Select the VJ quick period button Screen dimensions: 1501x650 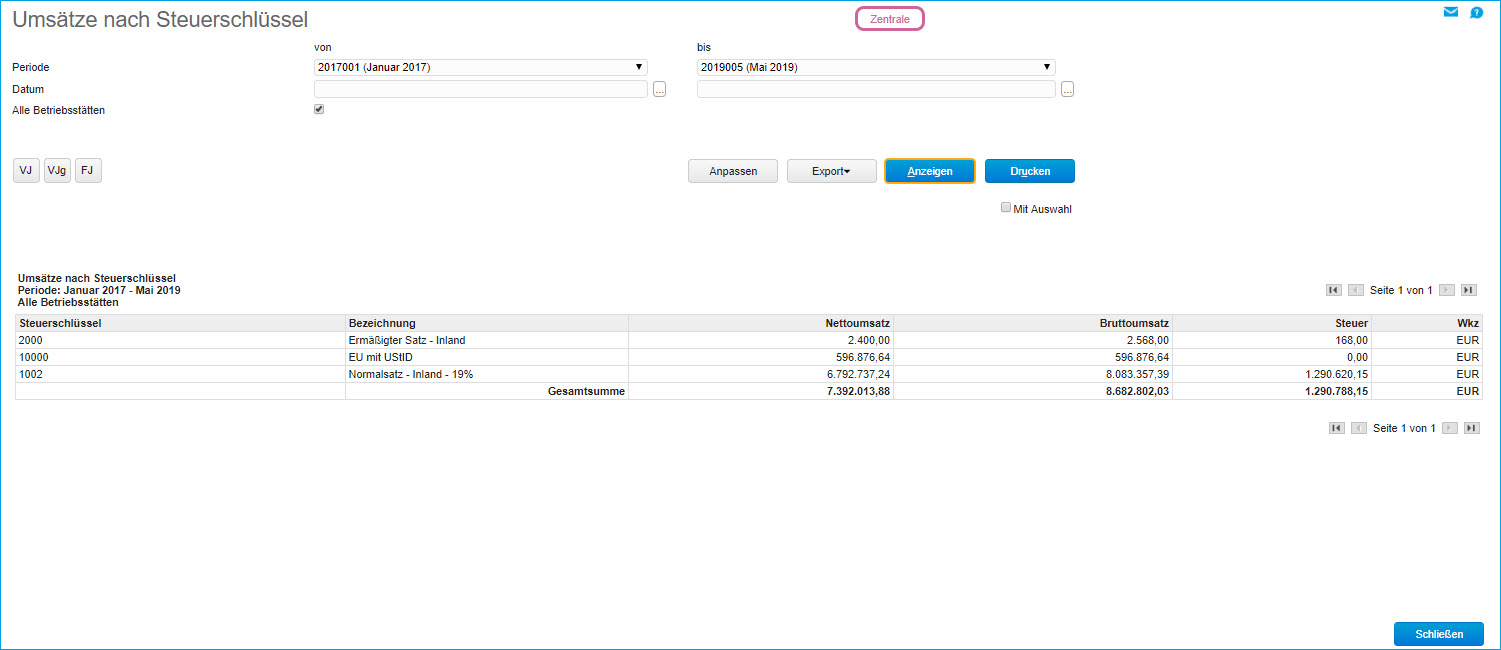[x=26, y=171]
